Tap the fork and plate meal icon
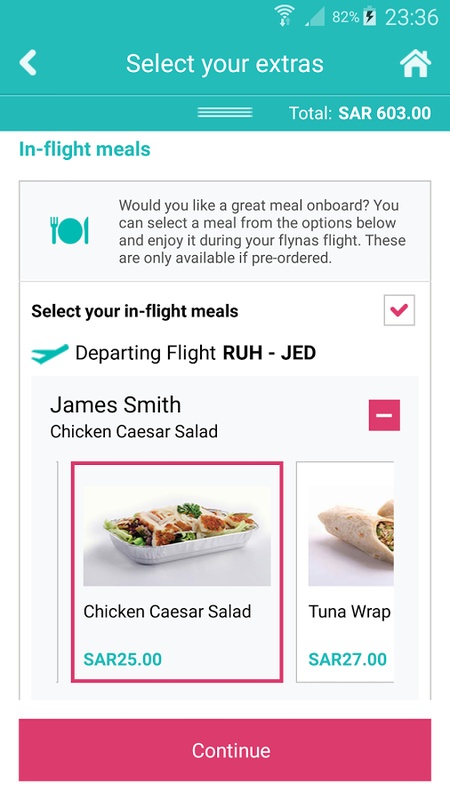This screenshot has width=450, height=800. [x=69, y=231]
